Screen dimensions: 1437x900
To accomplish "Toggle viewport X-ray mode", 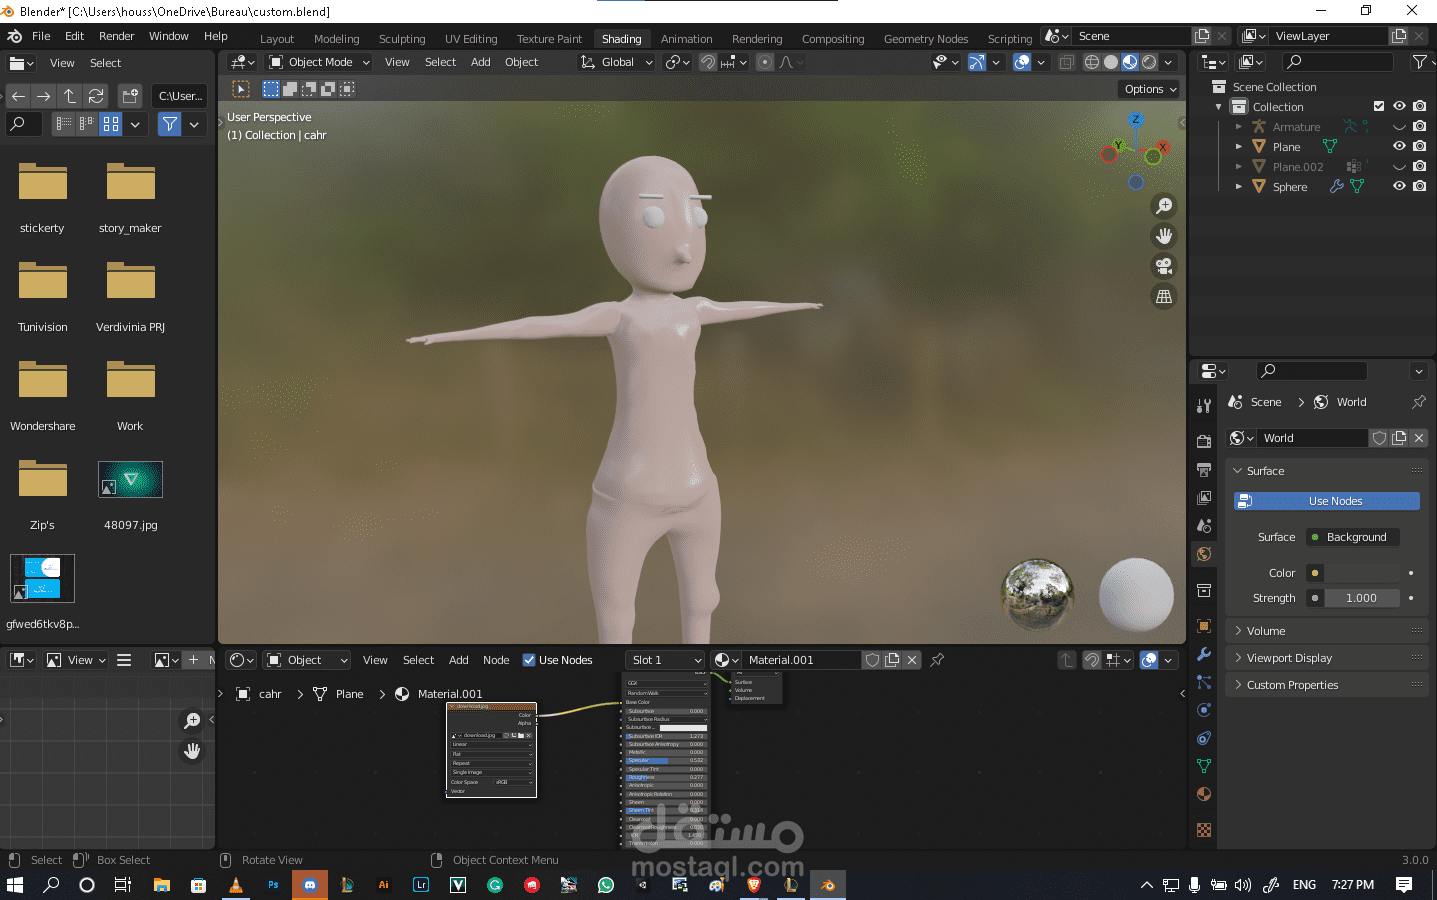I will pyautogui.click(x=1067, y=62).
